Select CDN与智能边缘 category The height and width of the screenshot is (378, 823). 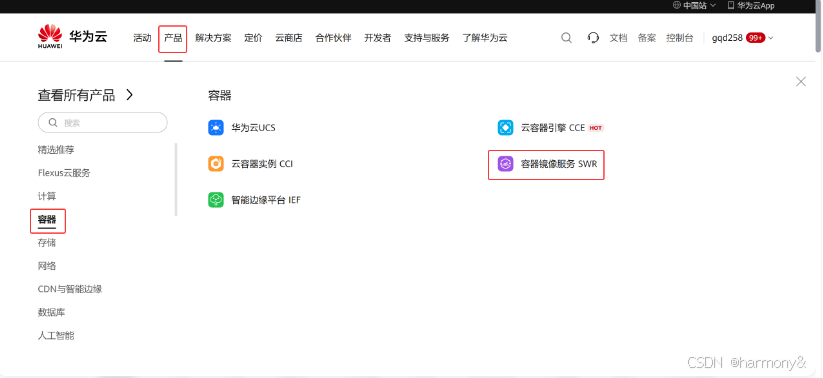(70, 289)
